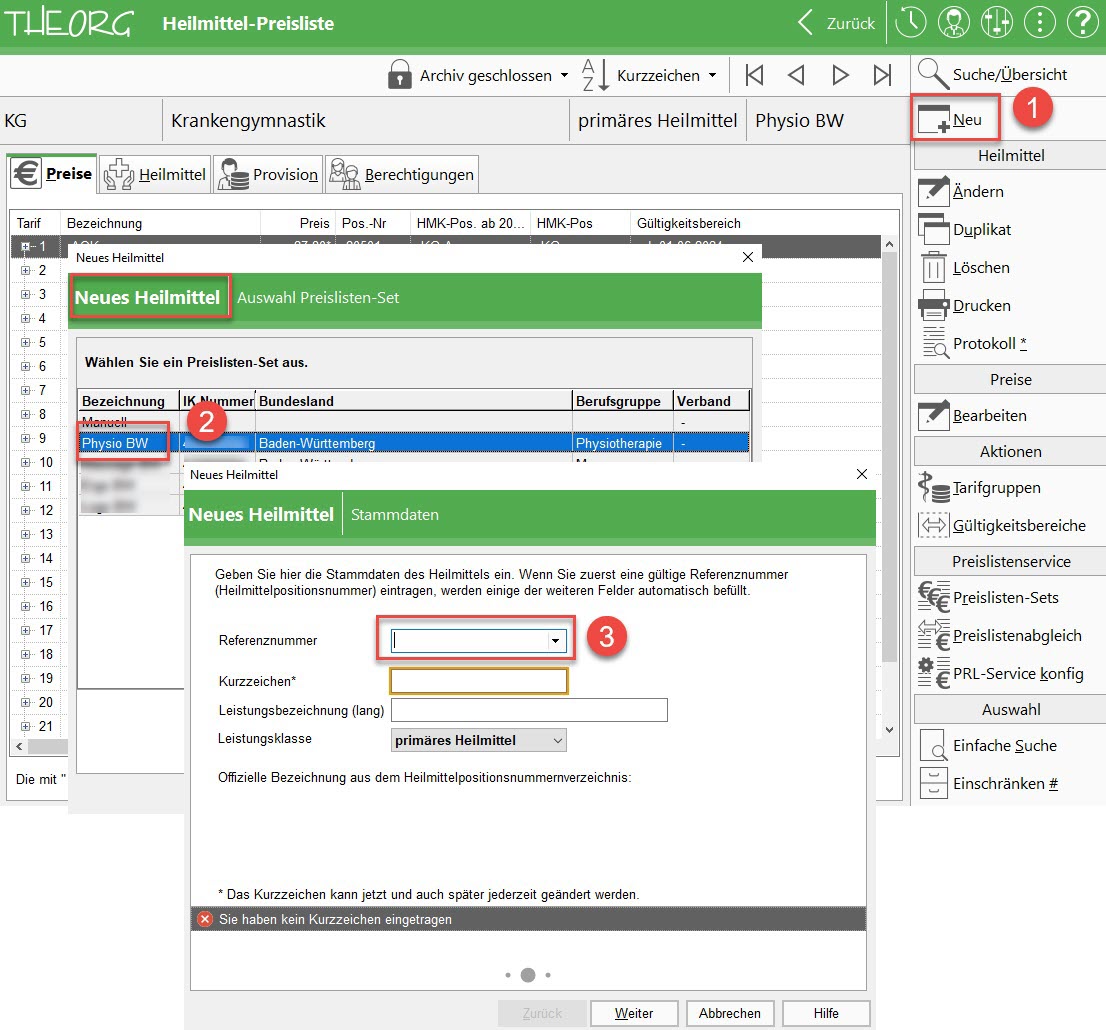Open Archiv geschlossen dropdown
Viewport: 1106px width, 1030px height.
478,75
